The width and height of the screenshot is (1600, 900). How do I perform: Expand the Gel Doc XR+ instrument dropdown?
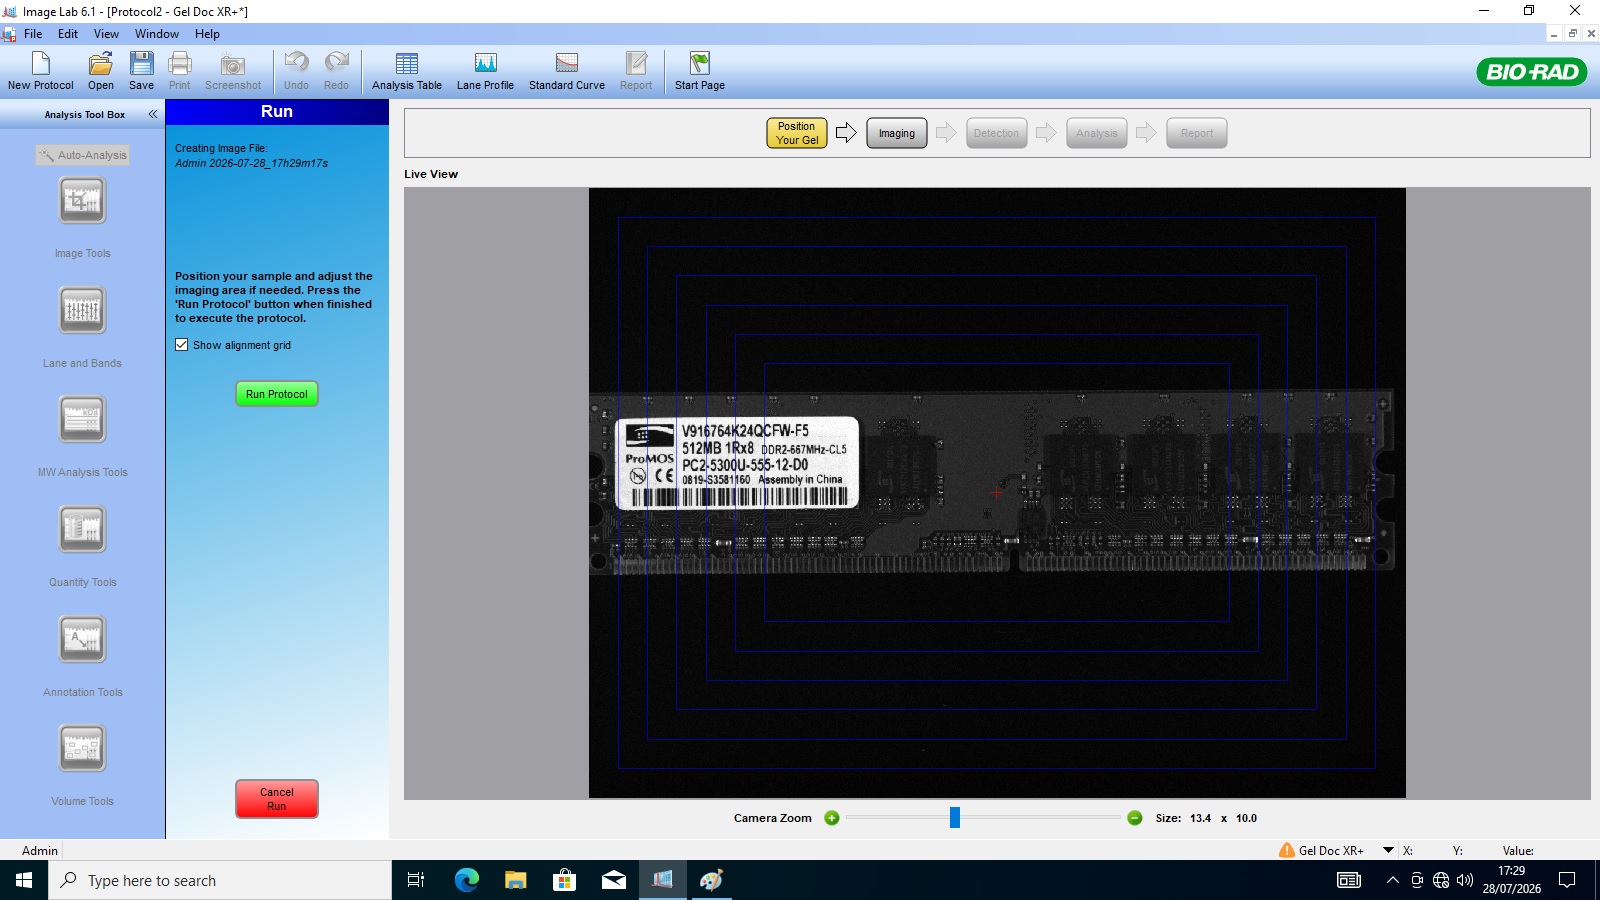[1388, 850]
